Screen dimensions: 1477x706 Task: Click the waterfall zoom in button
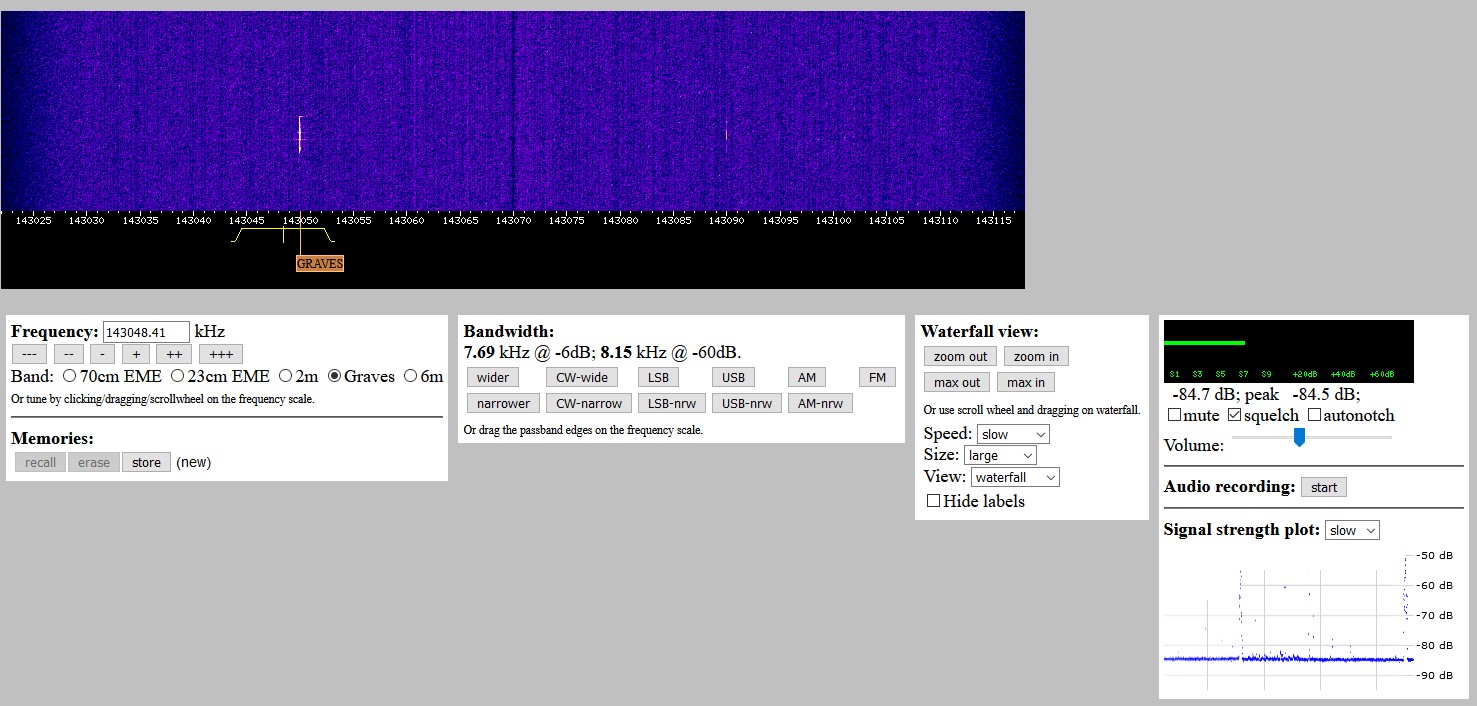tap(1036, 356)
